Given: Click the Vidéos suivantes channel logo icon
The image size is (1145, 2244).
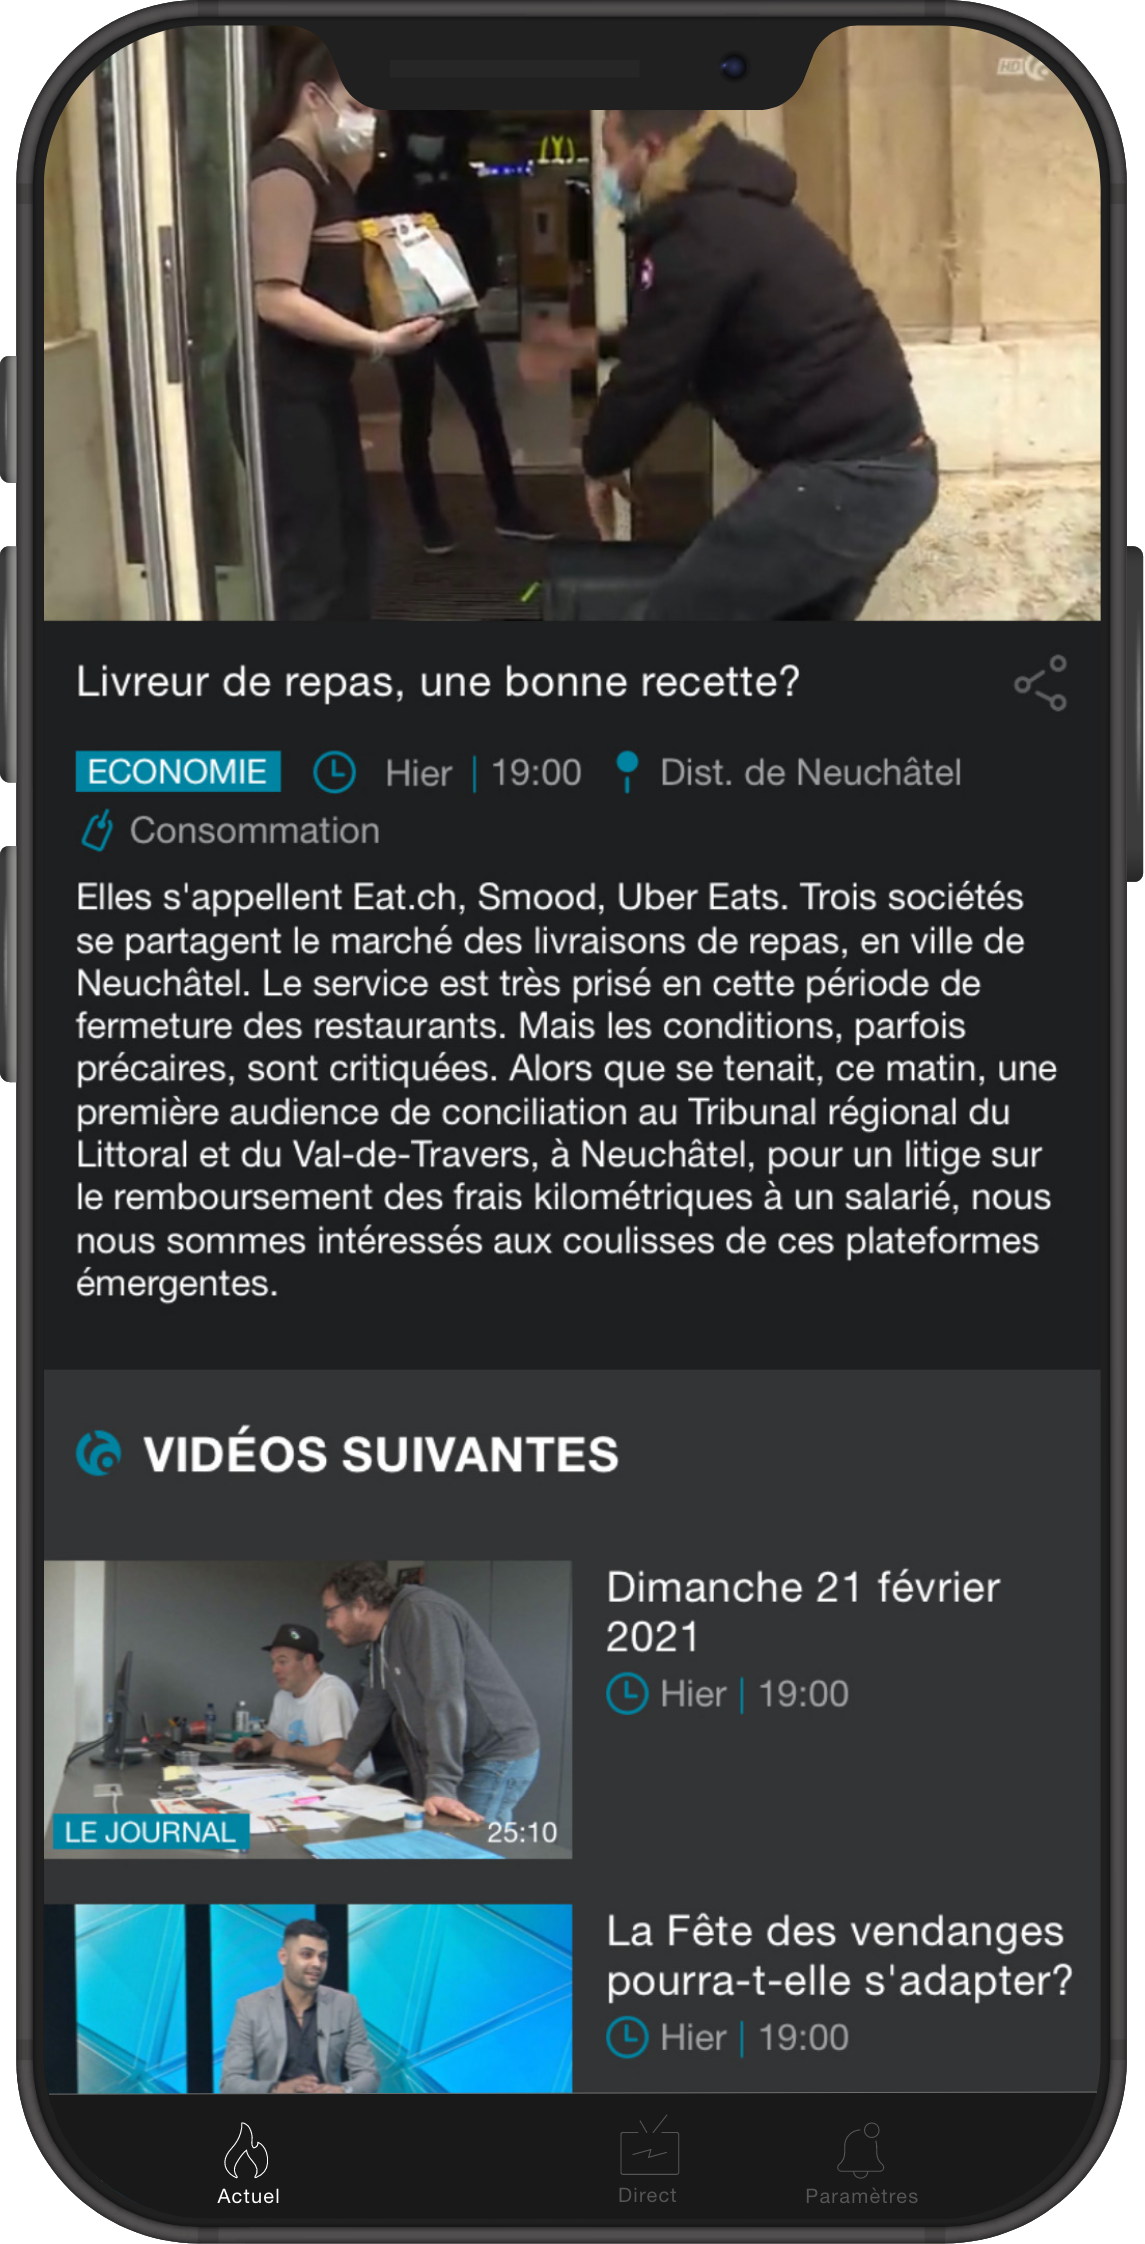Looking at the screenshot, I should (99, 1453).
